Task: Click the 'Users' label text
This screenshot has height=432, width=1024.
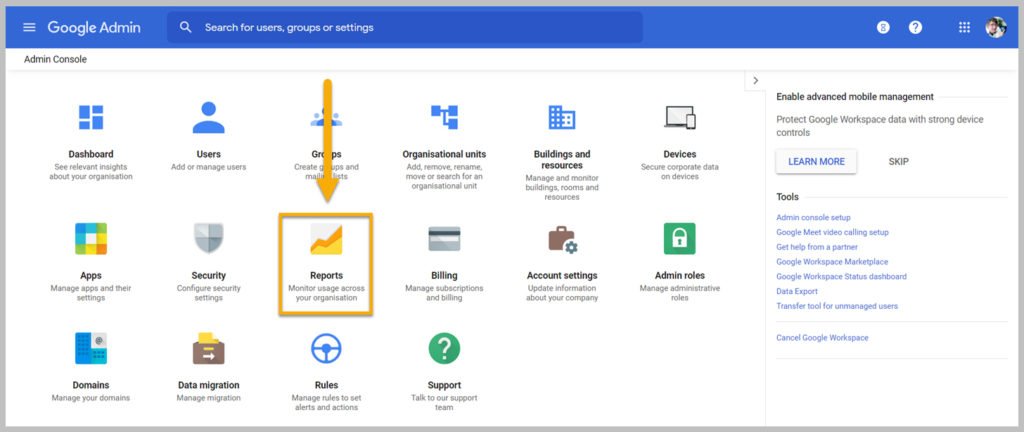Action: (x=208, y=155)
